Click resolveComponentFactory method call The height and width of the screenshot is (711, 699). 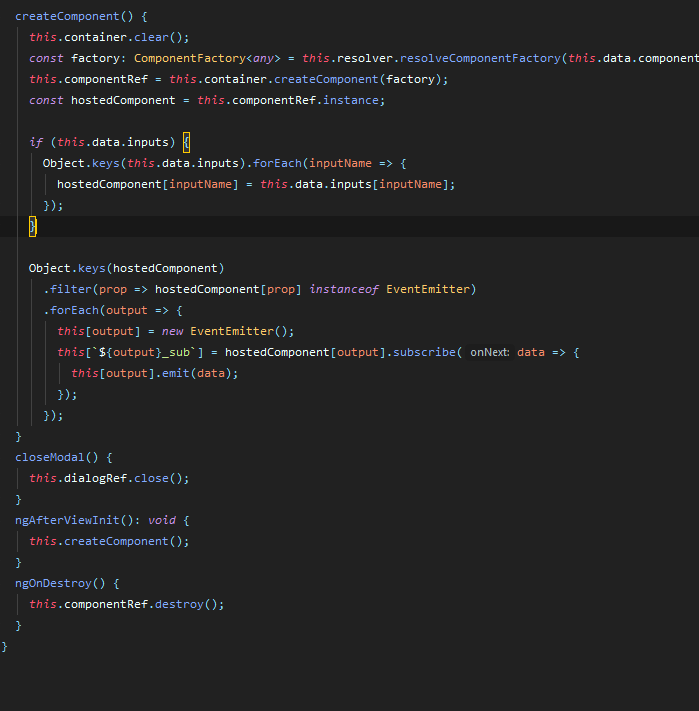480,58
